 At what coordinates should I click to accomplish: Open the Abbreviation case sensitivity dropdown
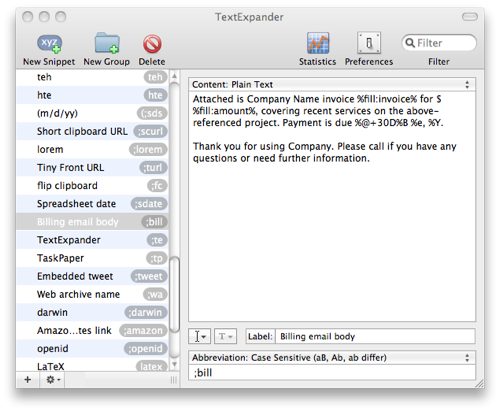332,358
